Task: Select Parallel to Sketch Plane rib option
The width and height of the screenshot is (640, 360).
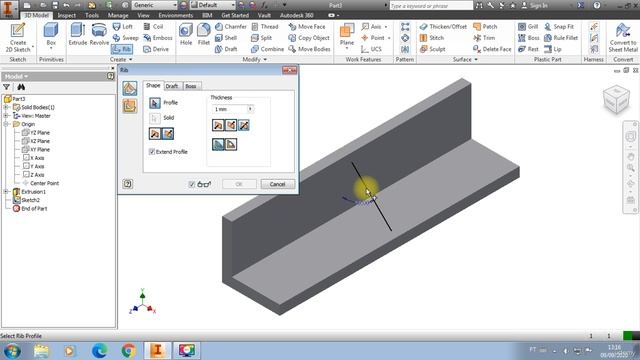Action: (130, 106)
